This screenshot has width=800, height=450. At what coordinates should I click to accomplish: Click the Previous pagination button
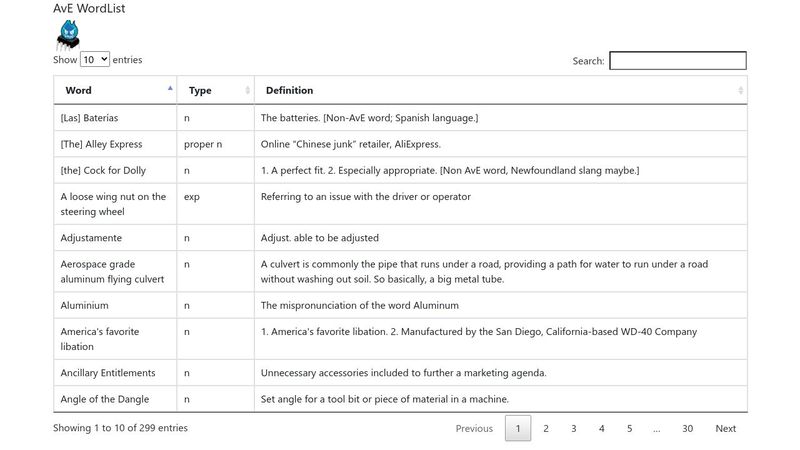[474, 429]
